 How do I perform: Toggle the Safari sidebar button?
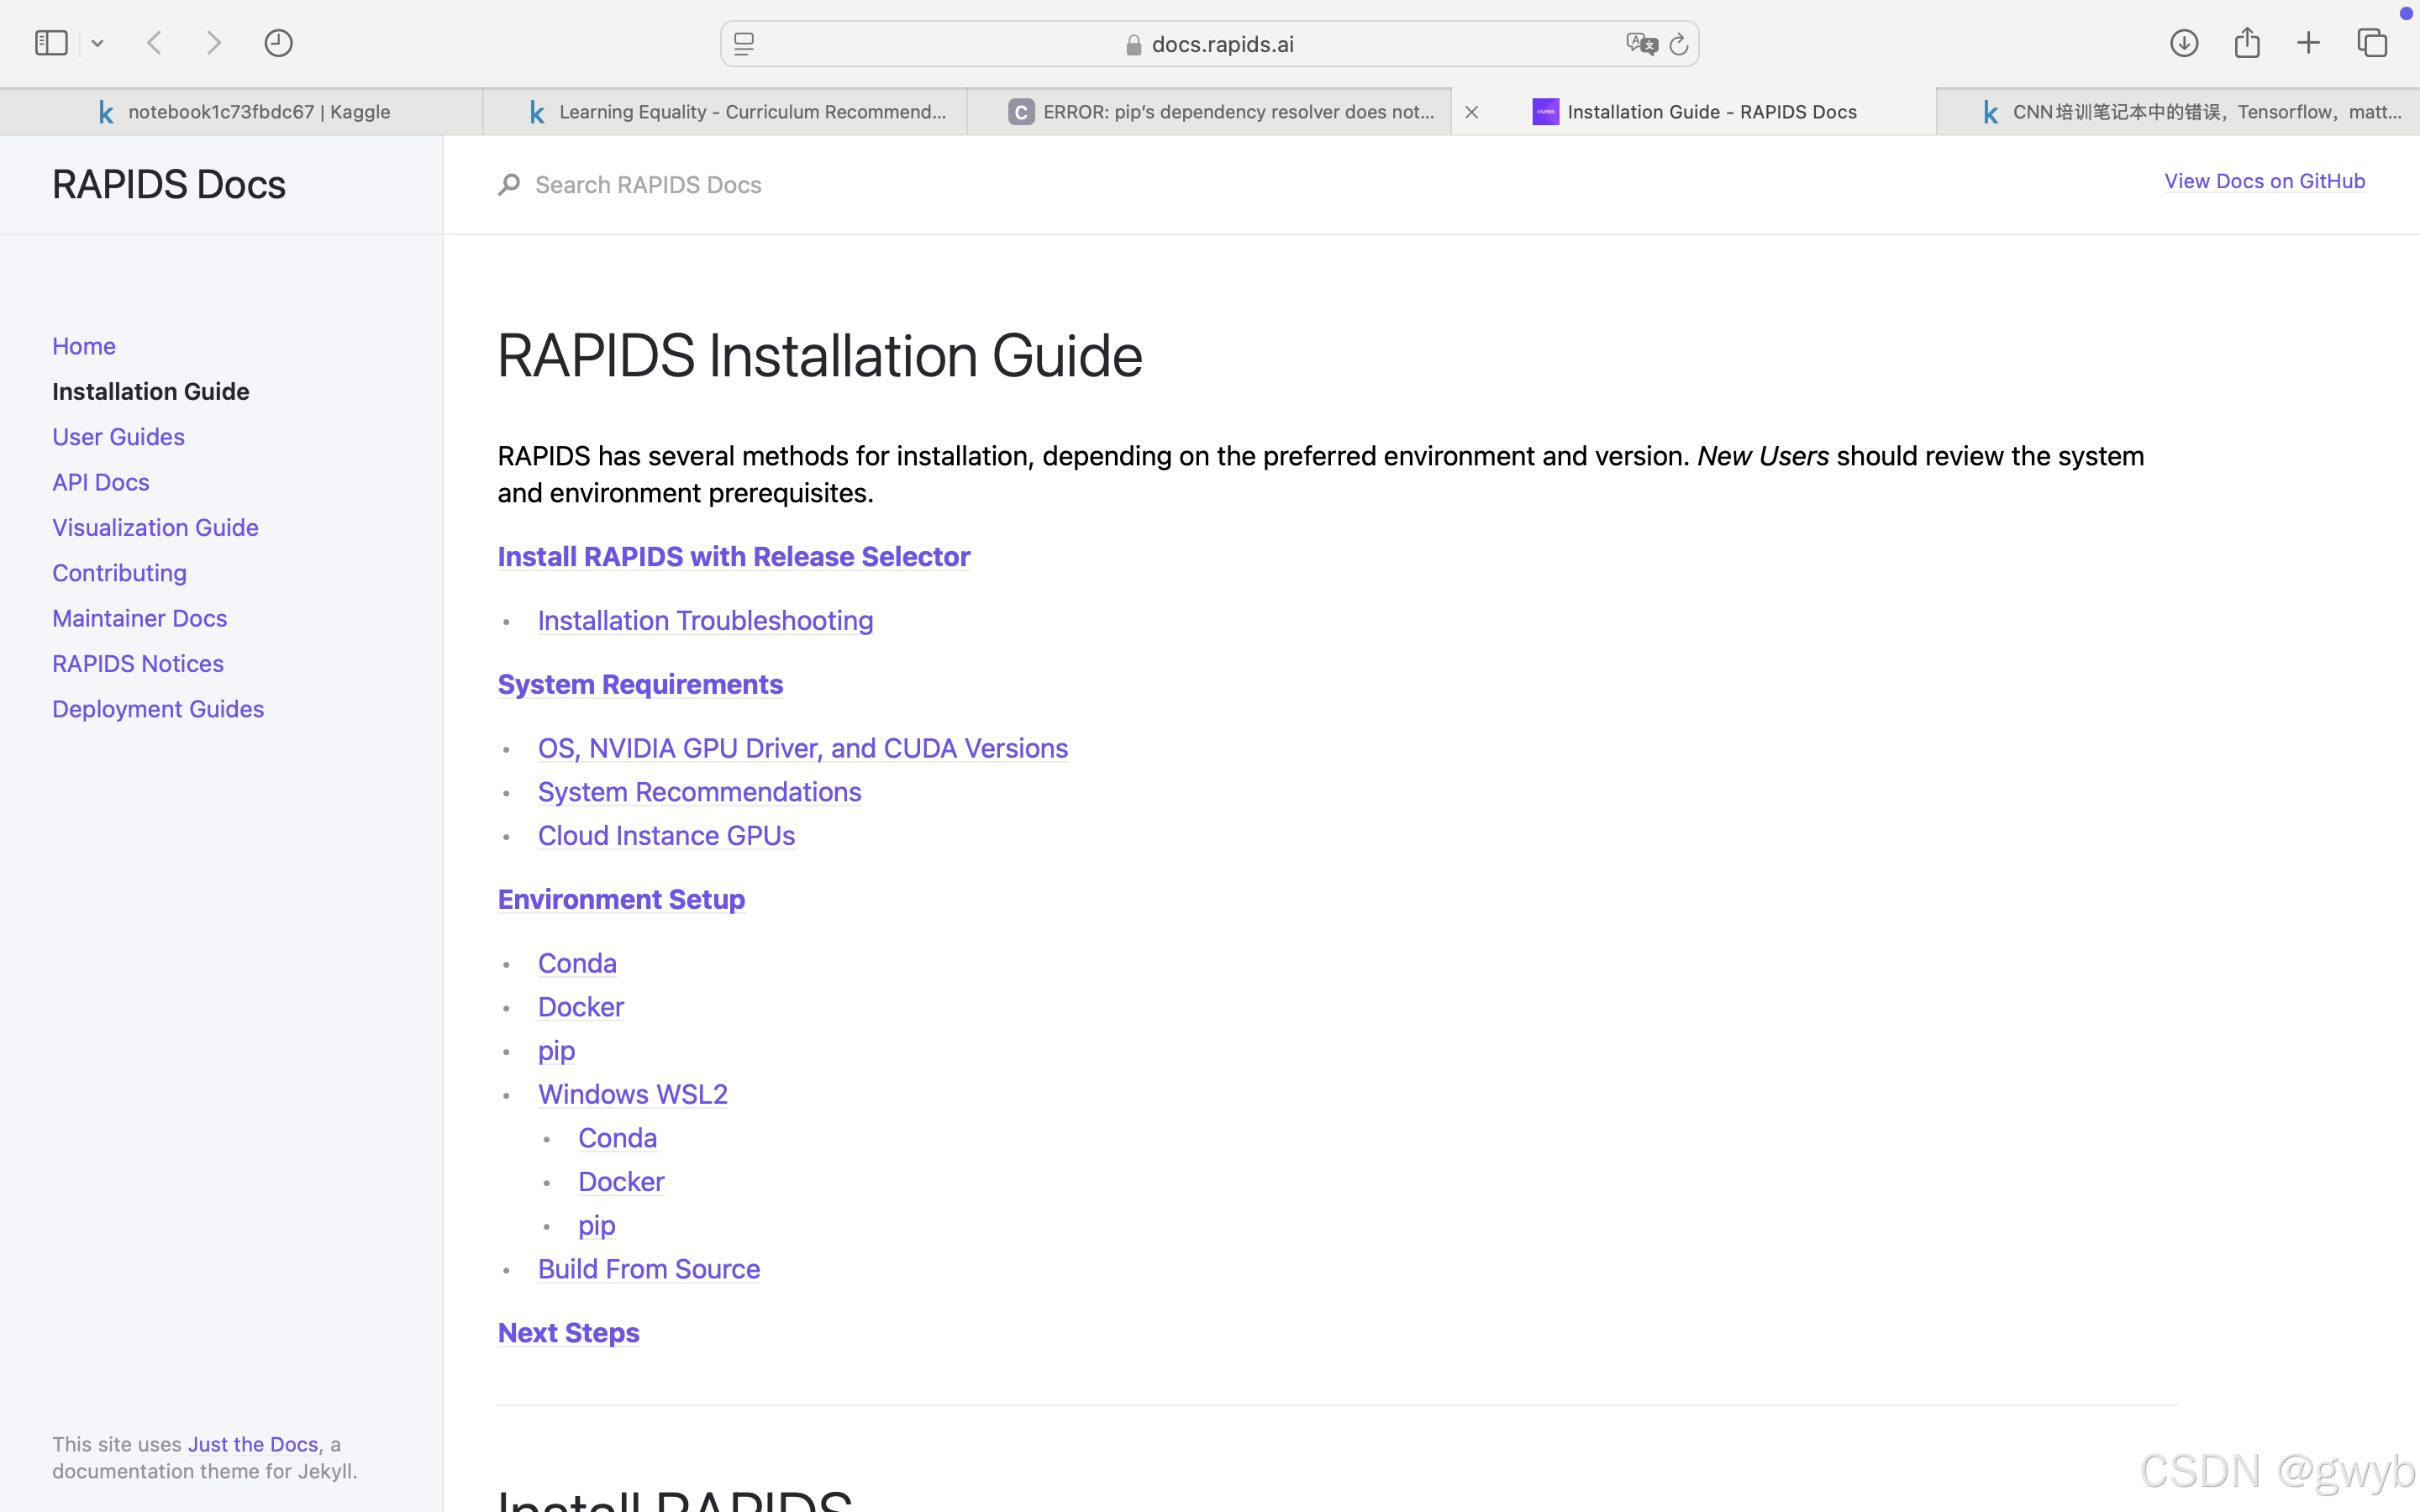pos(51,43)
